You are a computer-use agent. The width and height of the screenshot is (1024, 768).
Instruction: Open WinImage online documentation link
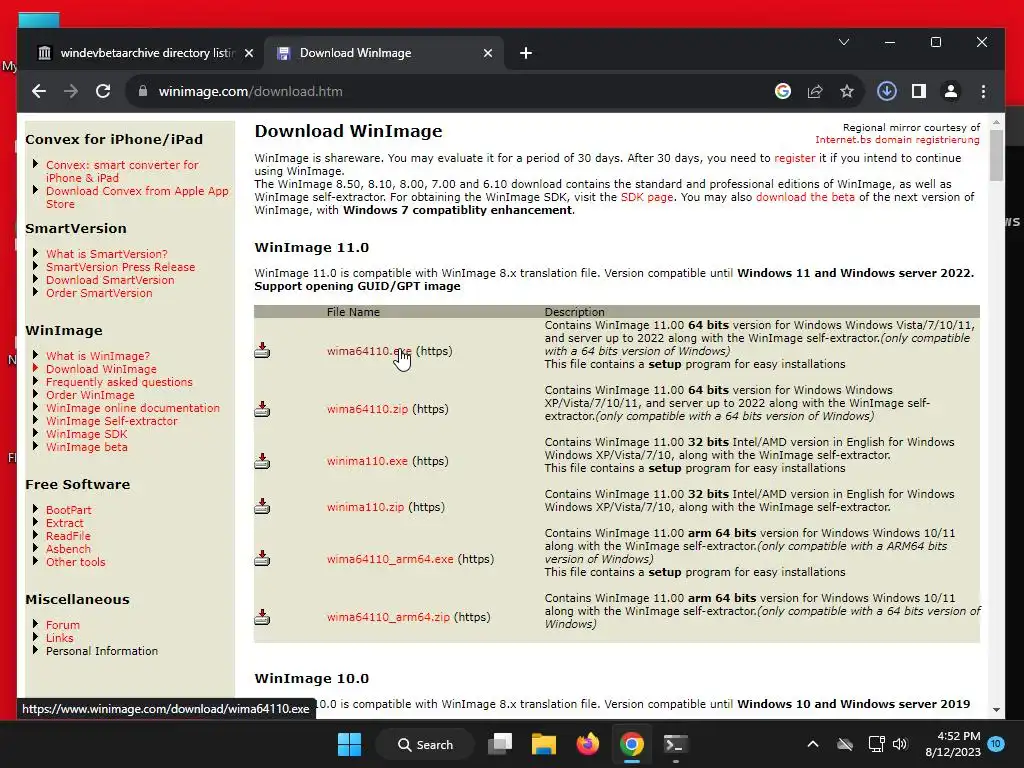(133, 408)
